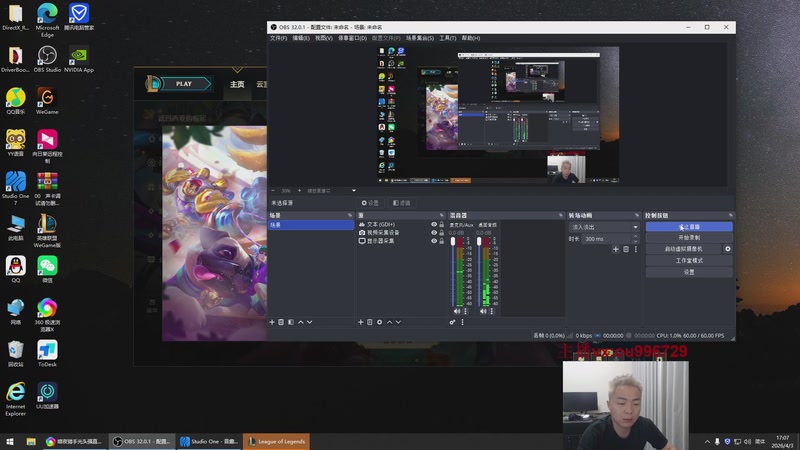Open advanced audio properties gear icon in mixer
Screen dimensions: 800x450
click(453, 322)
